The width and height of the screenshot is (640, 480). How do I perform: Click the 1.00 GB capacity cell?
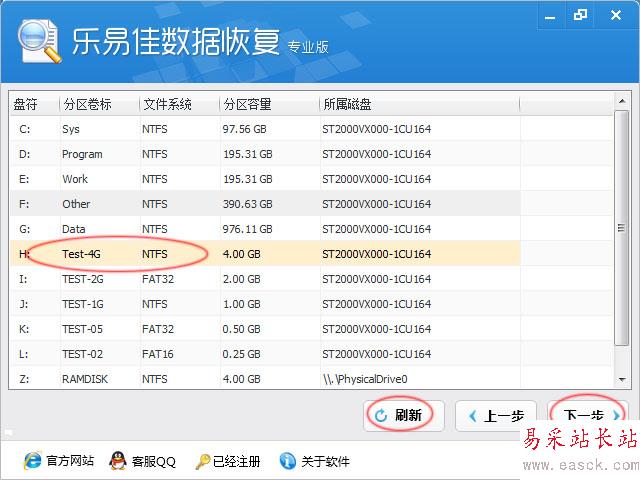pos(241,304)
